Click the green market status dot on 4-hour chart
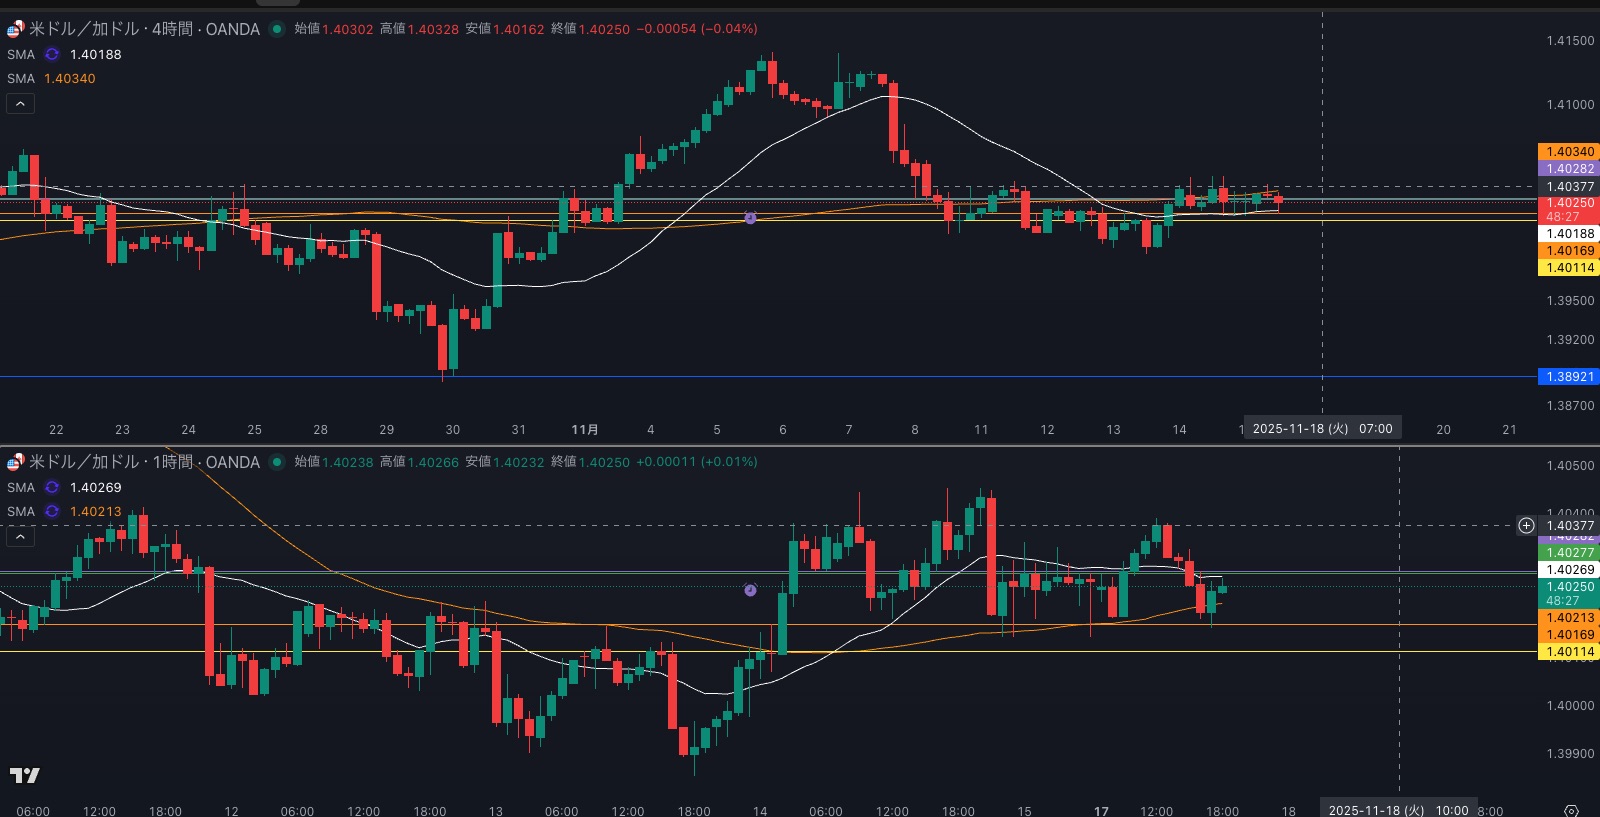 (277, 29)
